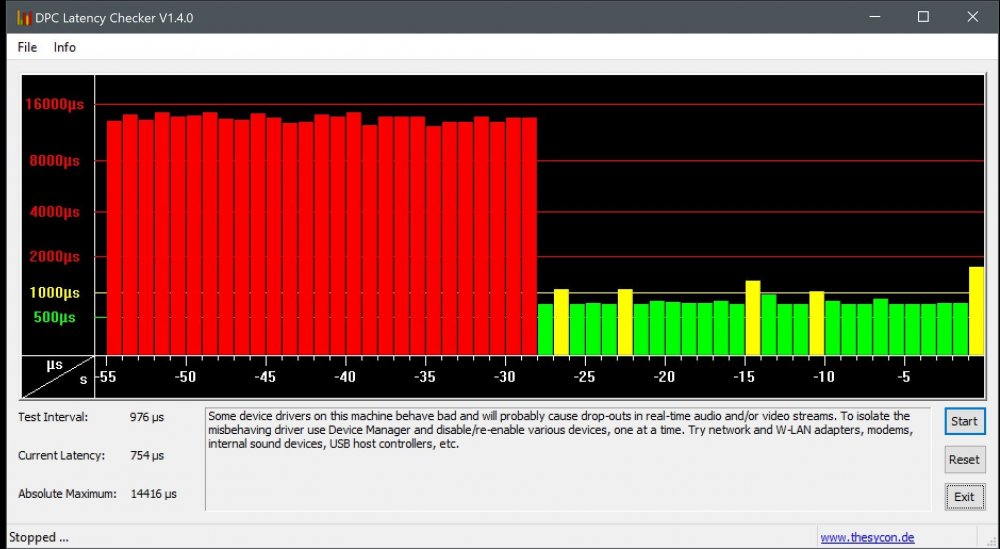Click the Exit button
The width and height of the screenshot is (1000, 549).
coord(964,497)
